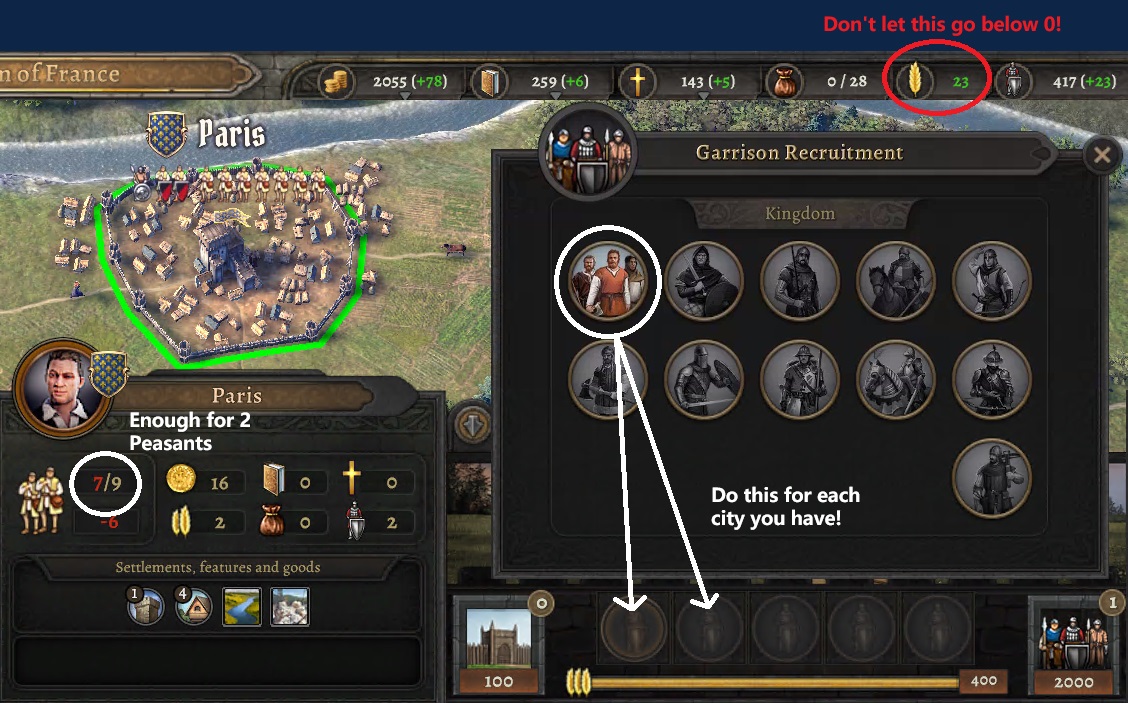Click the piety cross icon in top bar

pyautogui.click(x=637, y=81)
